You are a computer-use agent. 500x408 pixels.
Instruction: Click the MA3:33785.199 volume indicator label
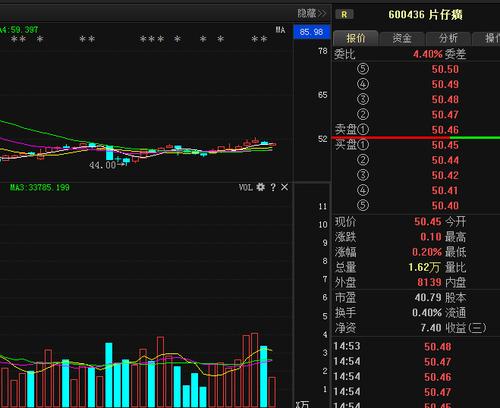pyautogui.click(x=40, y=187)
